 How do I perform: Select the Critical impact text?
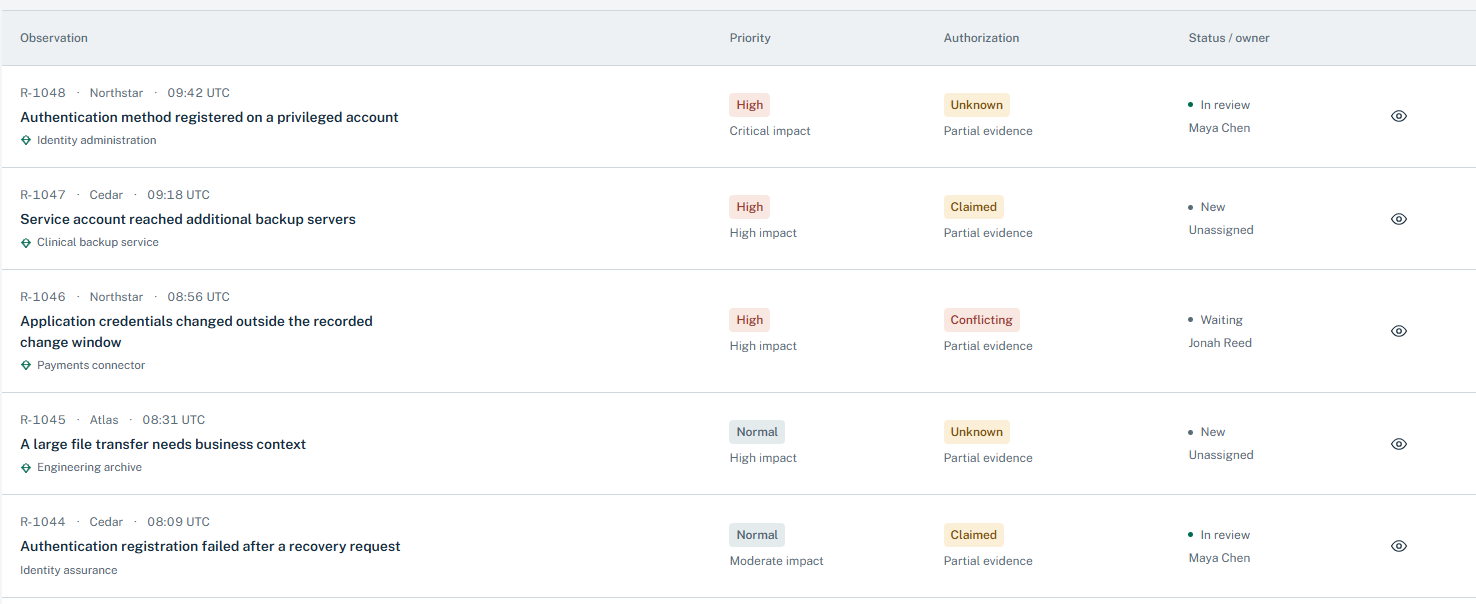click(770, 131)
